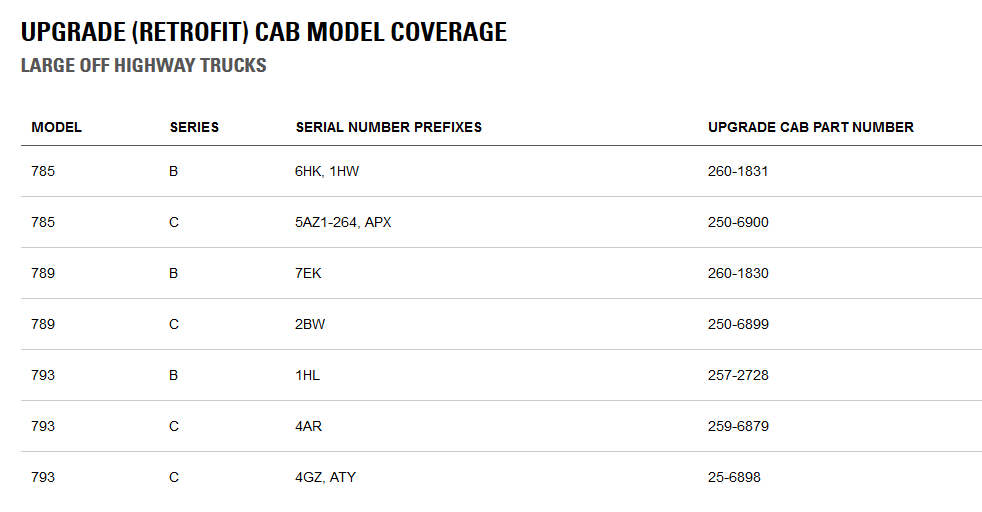
Task: Click the MODEL column header
Action: 57,127
